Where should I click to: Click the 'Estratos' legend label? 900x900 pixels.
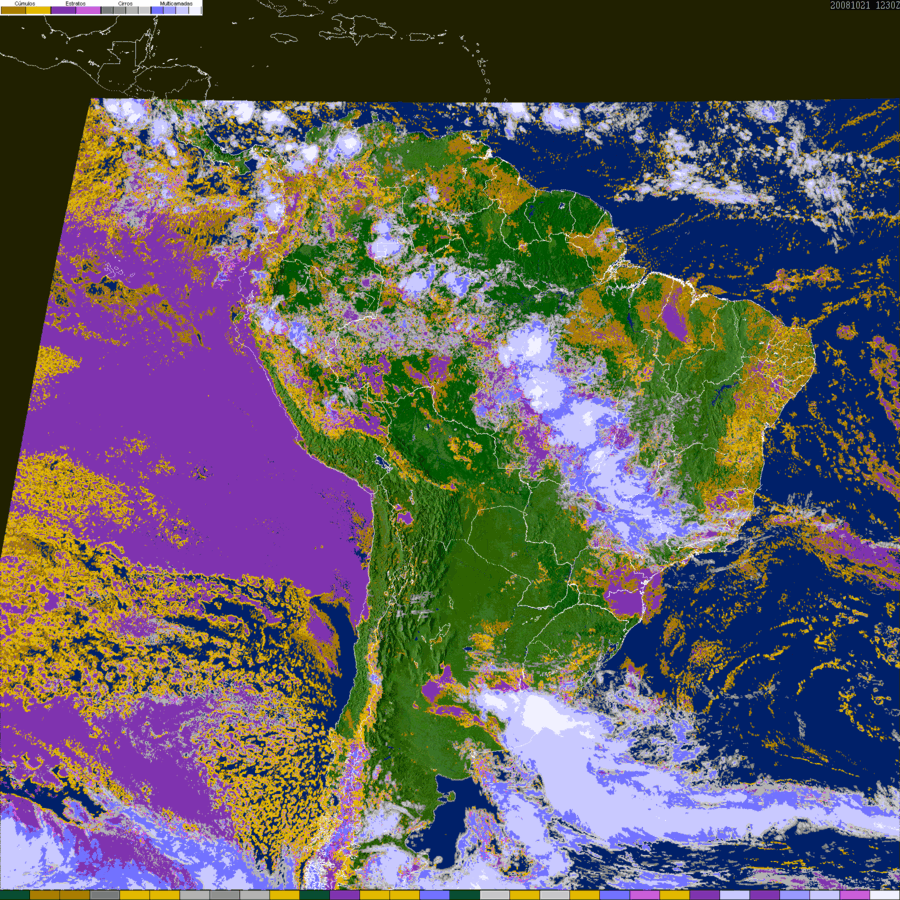(x=76, y=3)
